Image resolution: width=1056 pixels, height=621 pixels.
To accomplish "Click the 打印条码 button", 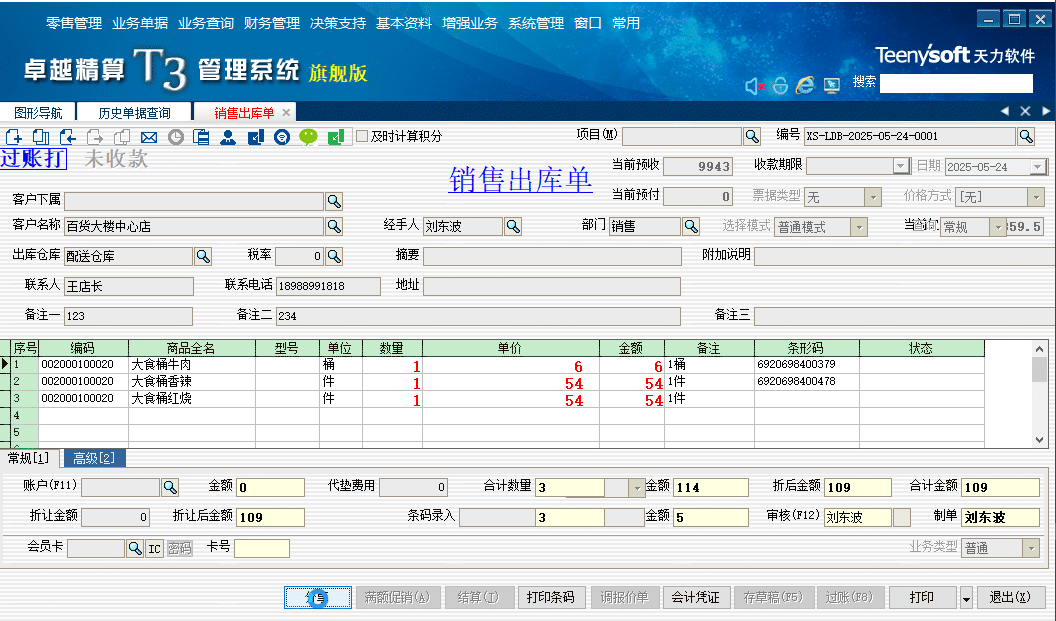I will point(551,597).
